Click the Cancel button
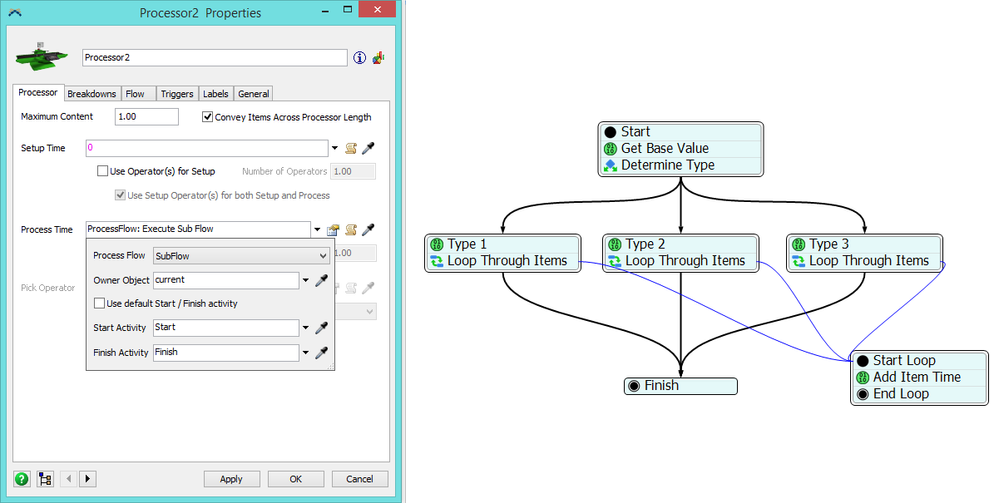The image size is (999, 503). click(360, 479)
